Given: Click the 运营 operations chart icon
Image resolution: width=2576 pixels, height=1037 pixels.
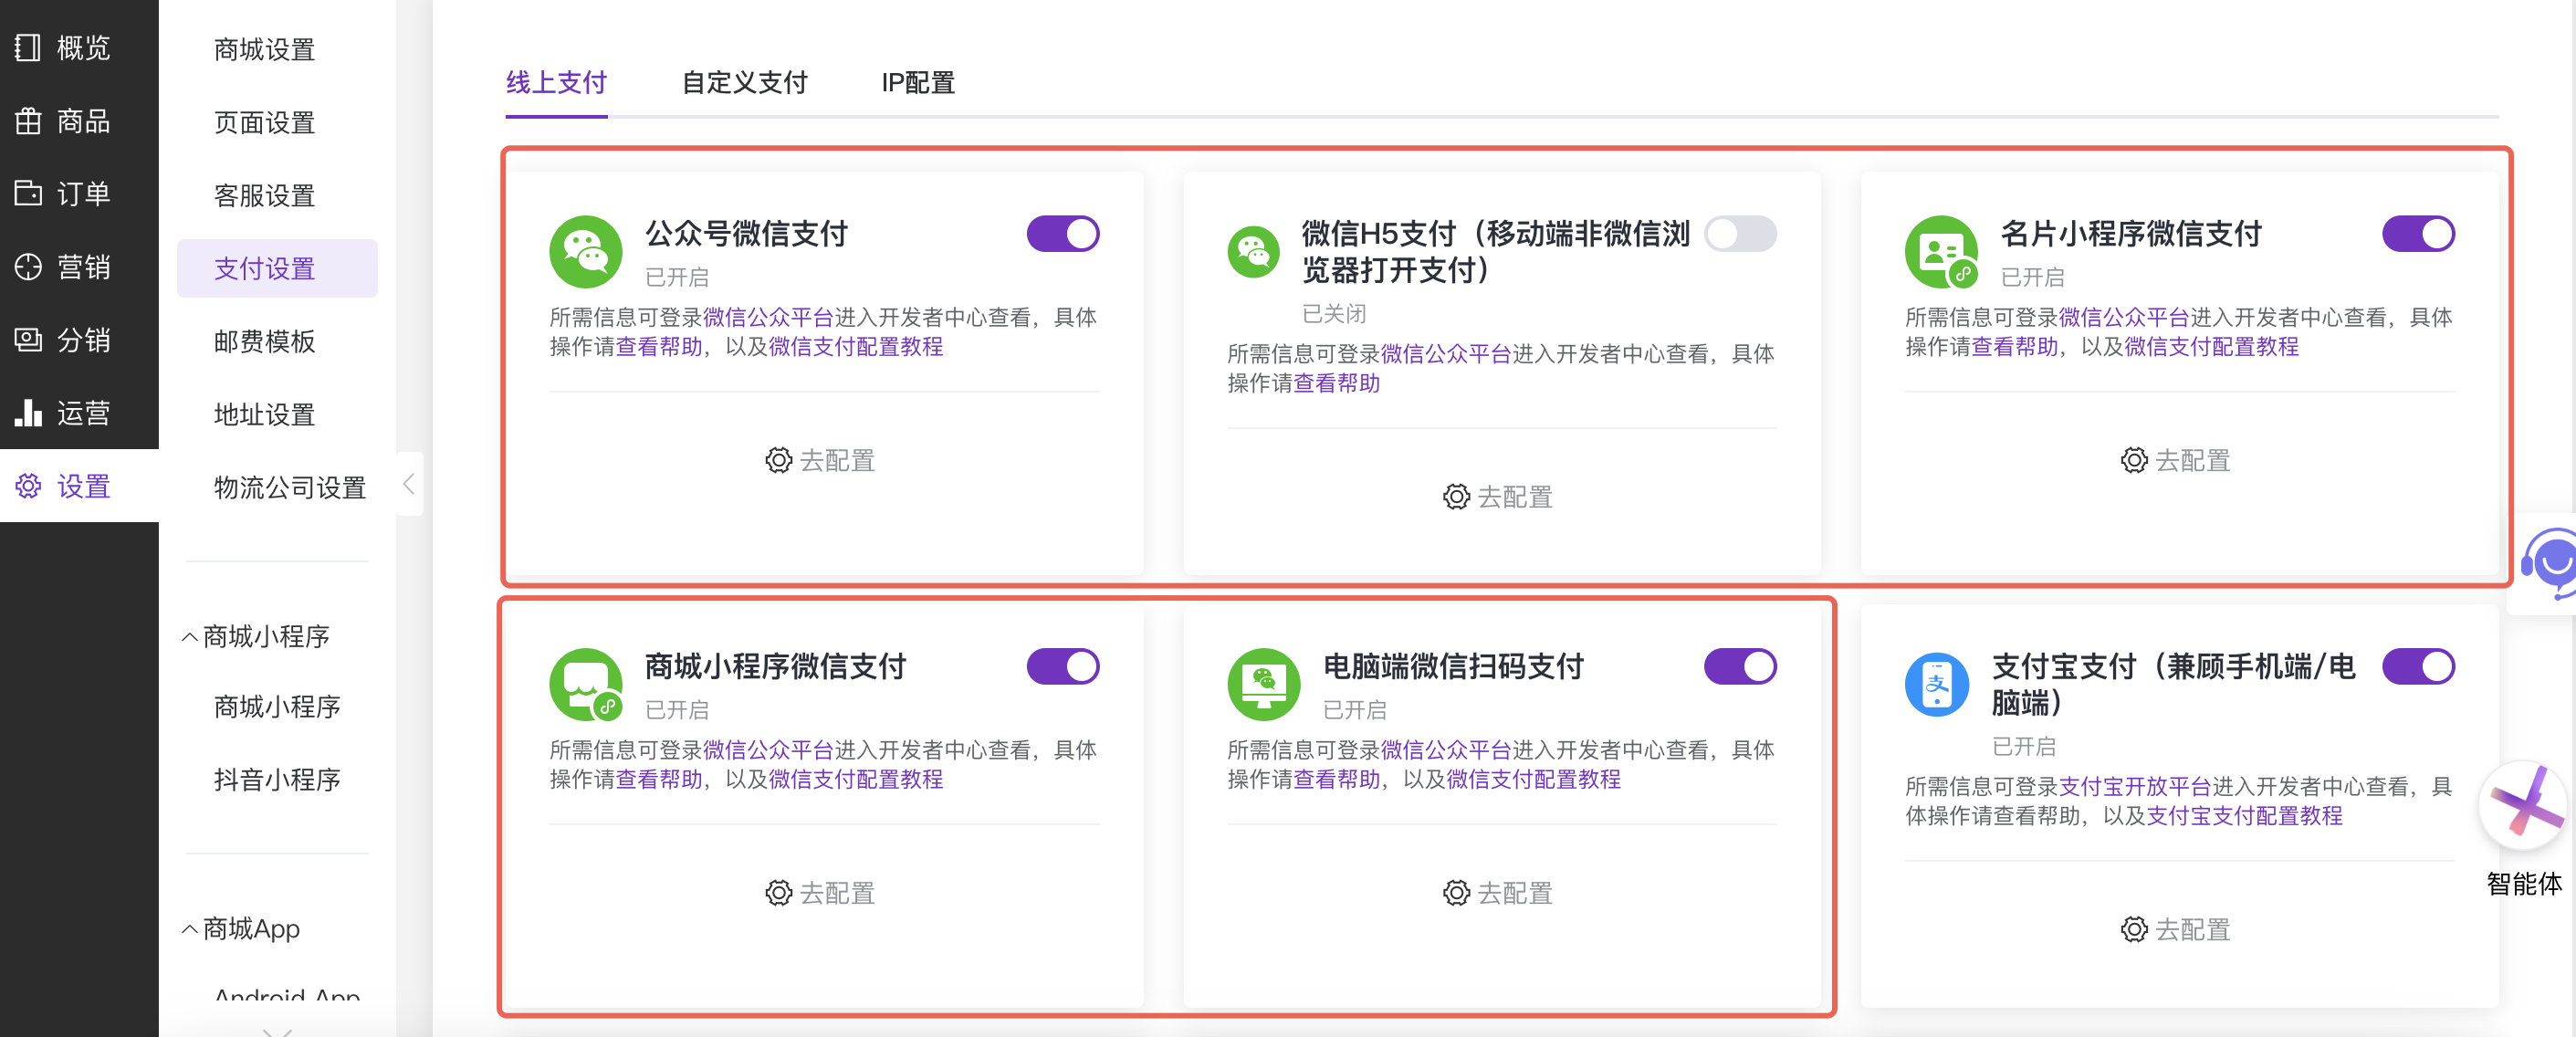Looking at the screenshot, I should point(28,413).
